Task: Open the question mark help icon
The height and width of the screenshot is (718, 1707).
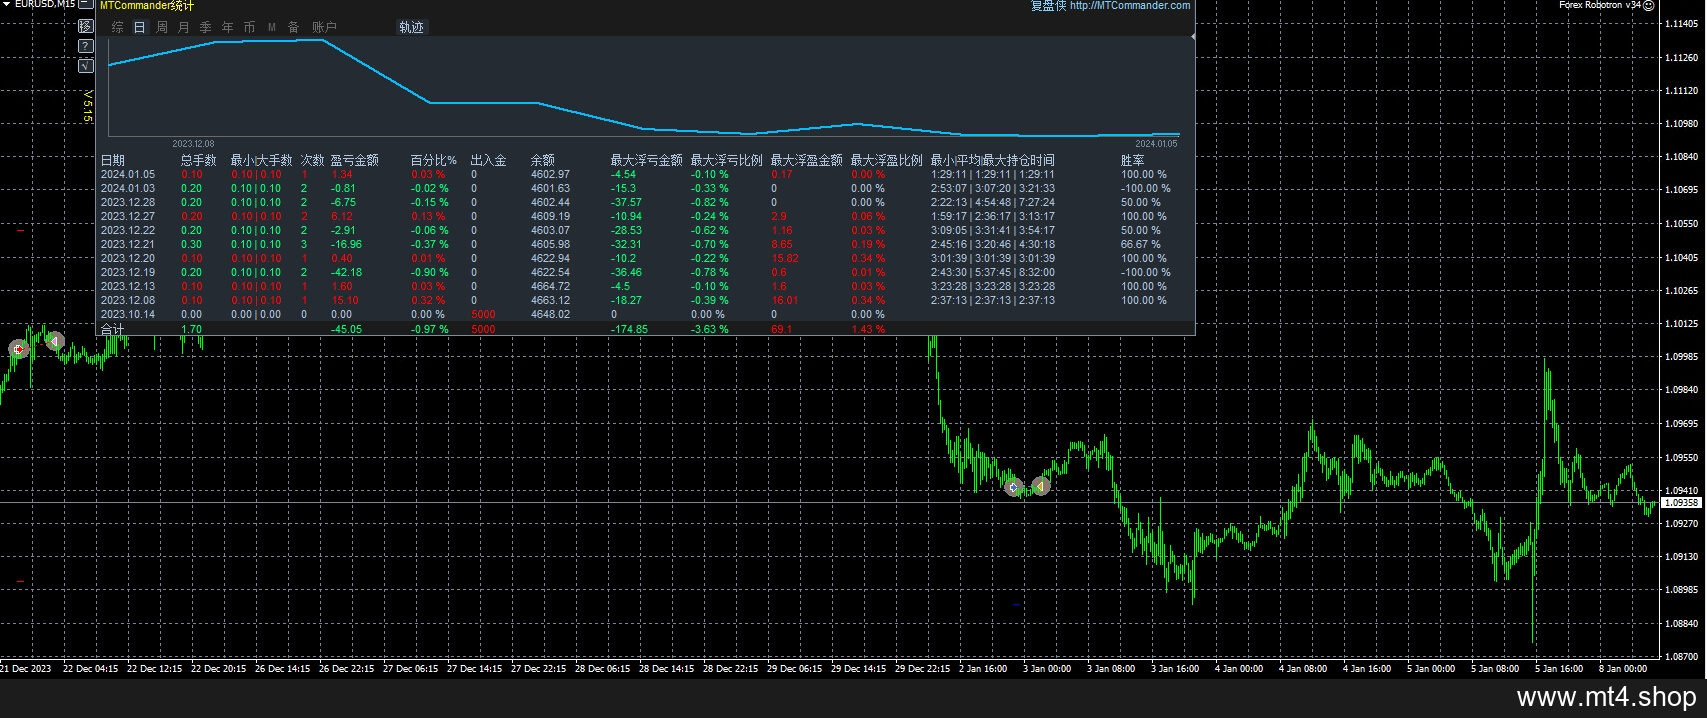Action: tap(86, 46)
